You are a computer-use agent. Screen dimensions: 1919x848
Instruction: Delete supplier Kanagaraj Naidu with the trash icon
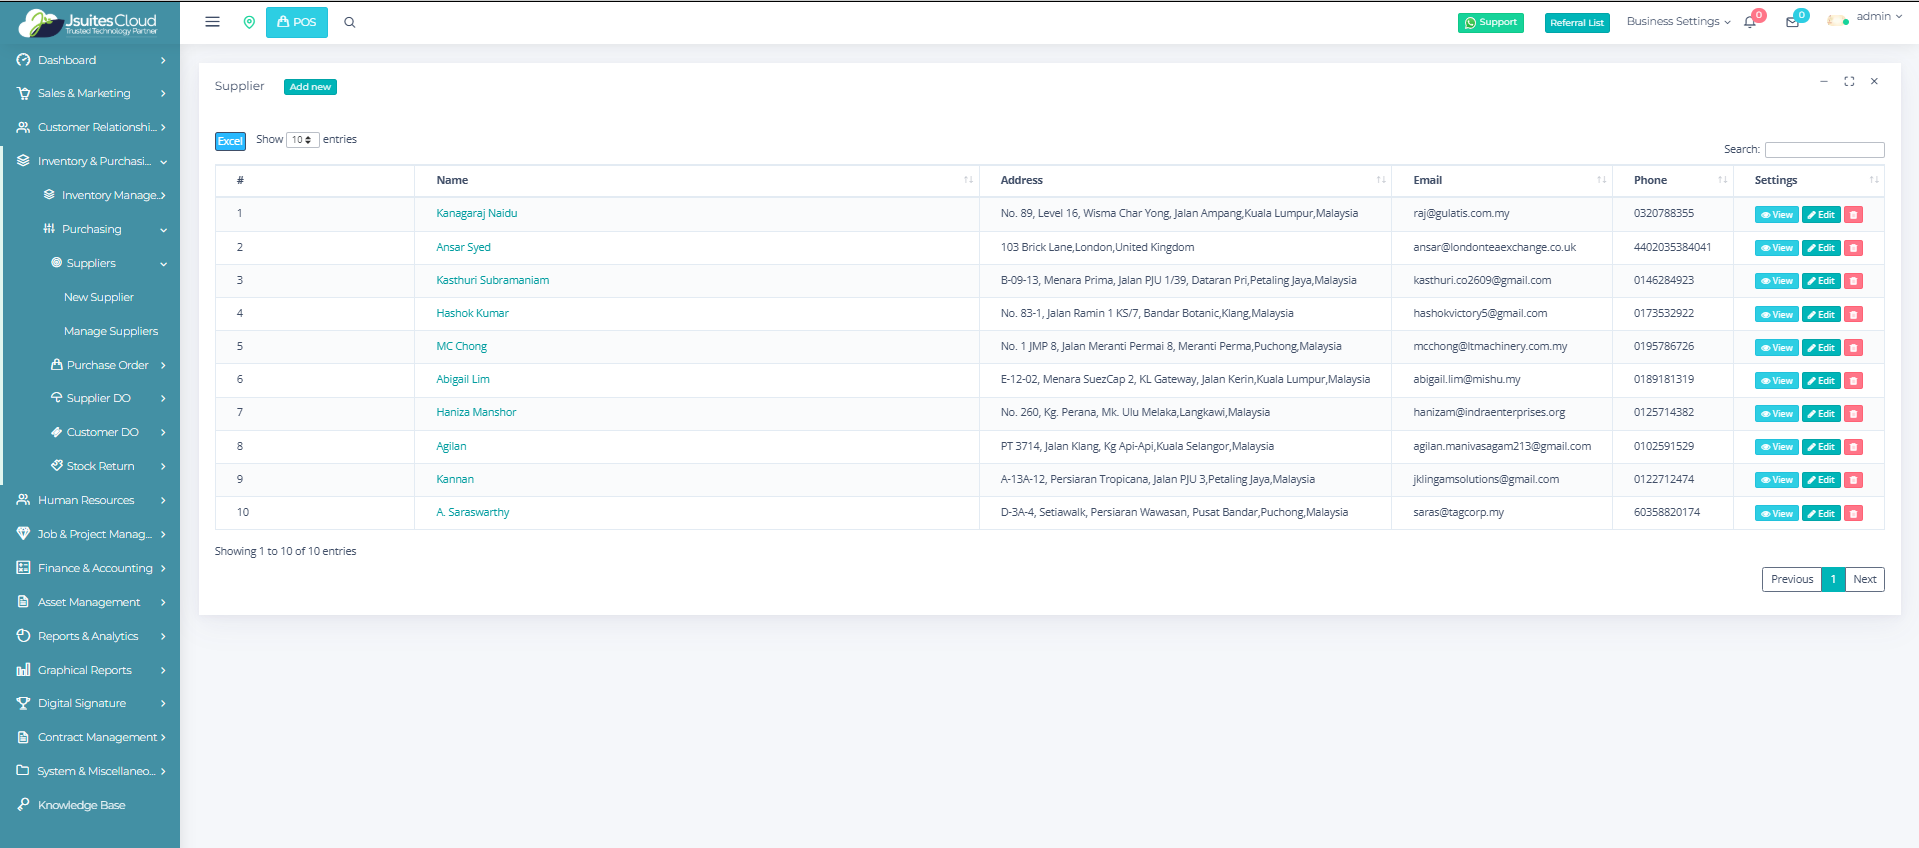click(1853, 215)
